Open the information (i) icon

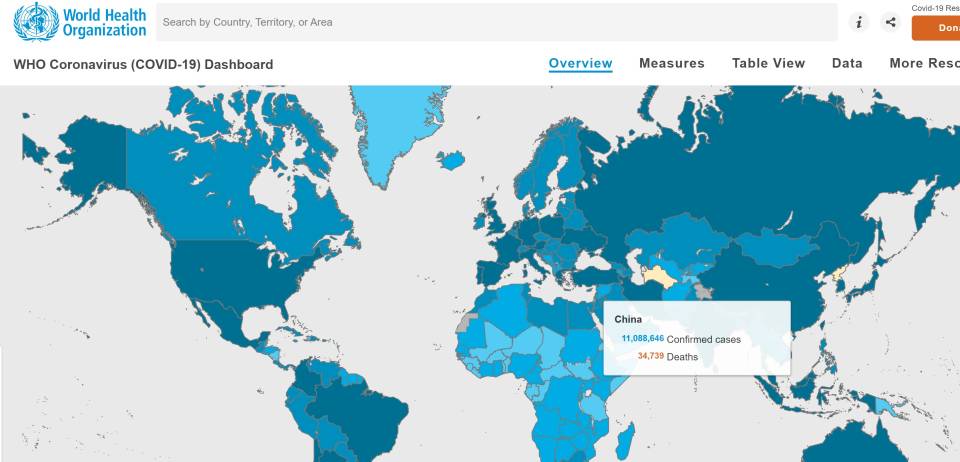tap(859, 23)
